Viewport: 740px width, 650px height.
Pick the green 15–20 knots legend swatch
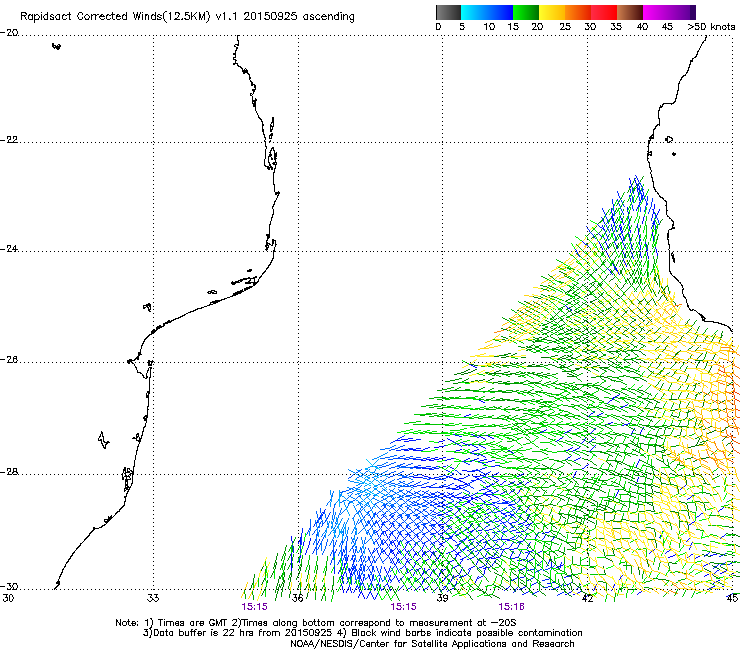click(x=526, y=12)
